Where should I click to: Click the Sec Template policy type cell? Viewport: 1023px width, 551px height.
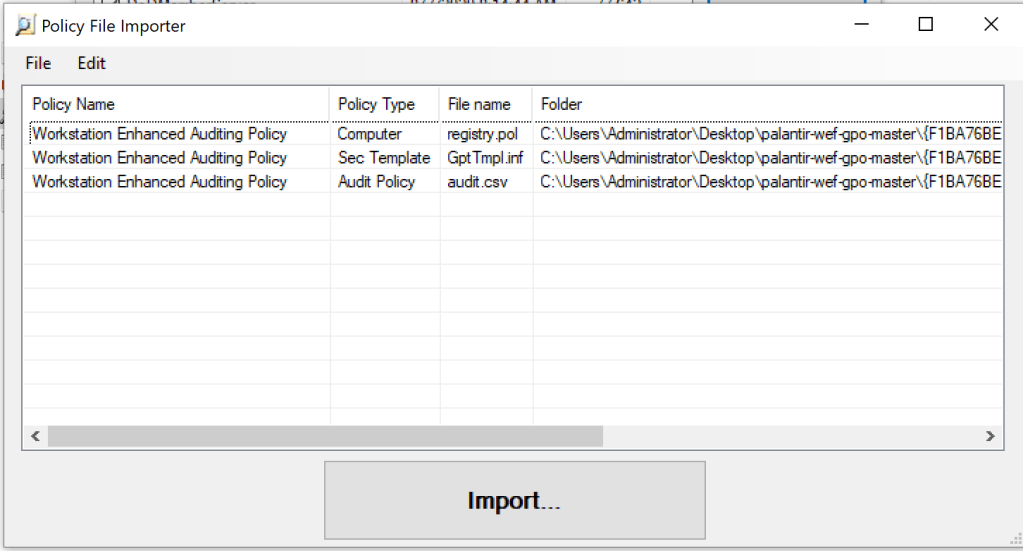pyautogui.click(x=383, y=158)
